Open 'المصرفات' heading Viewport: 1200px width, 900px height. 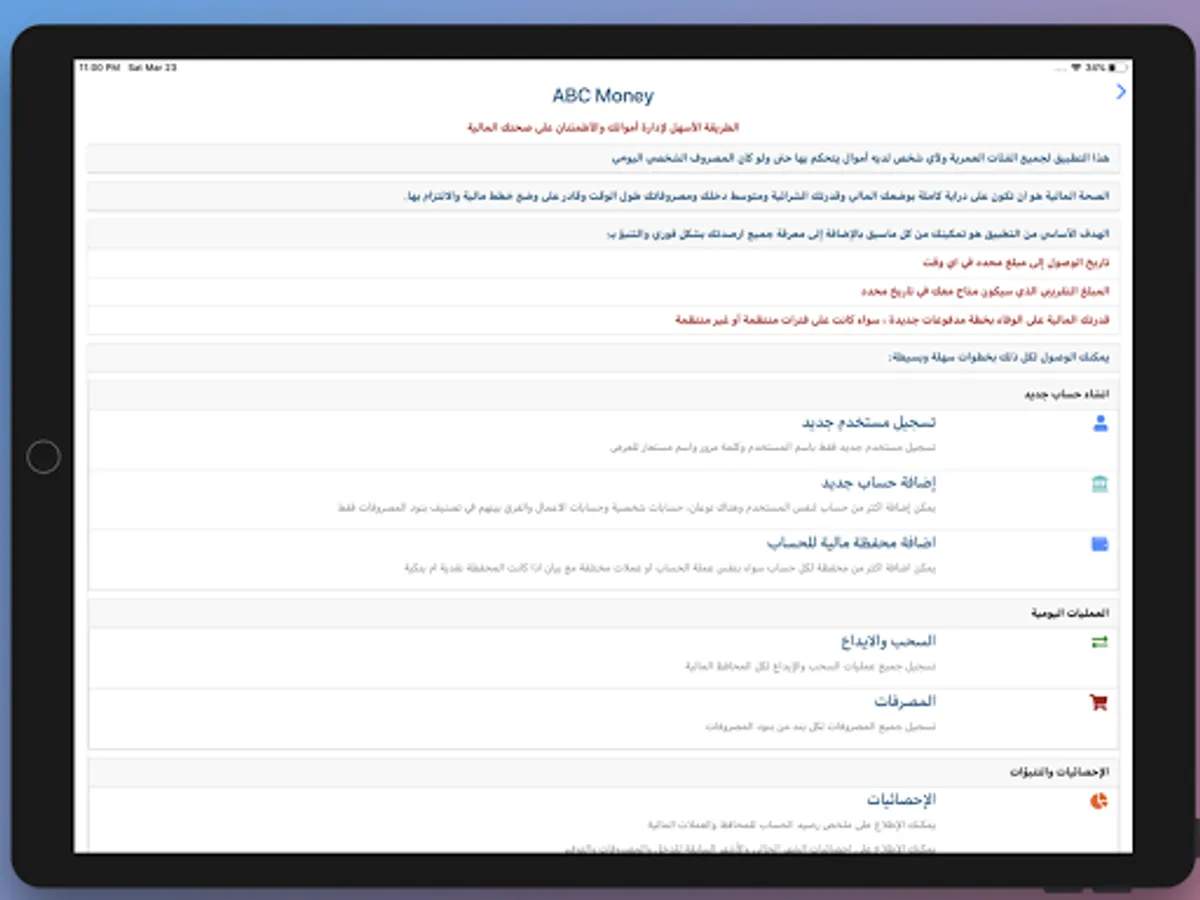(905, 701)
